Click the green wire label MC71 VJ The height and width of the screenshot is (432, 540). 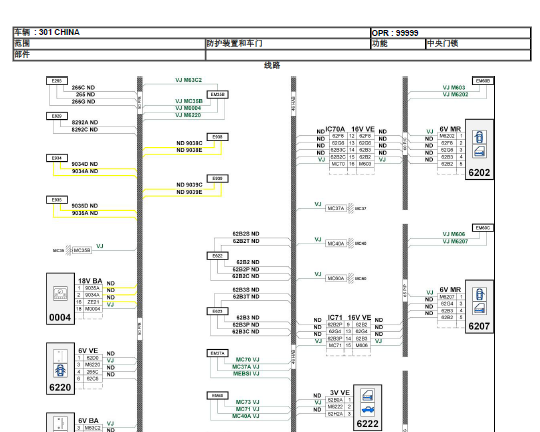pyautogui.click(x=248, y=409)
